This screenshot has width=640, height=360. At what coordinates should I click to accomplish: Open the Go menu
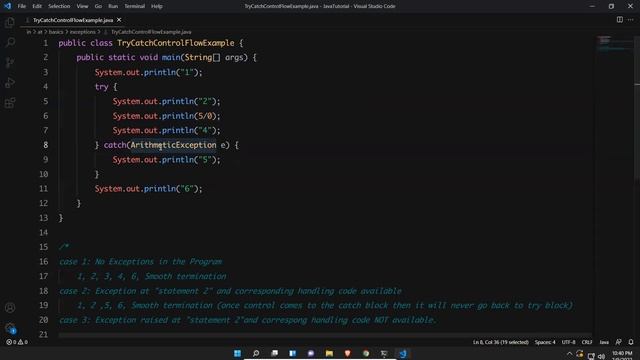pyautogui.click(x=98, y=6)
